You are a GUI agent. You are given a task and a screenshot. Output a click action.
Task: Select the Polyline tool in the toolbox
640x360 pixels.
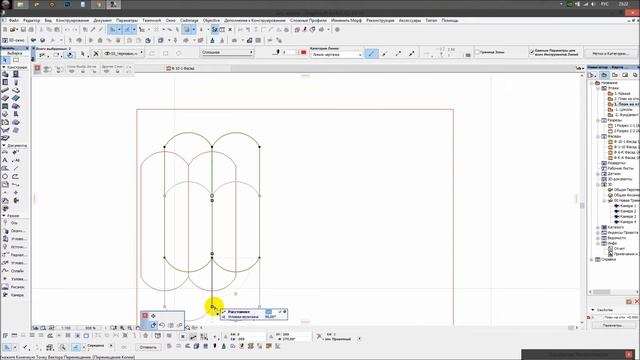point(16,176)
